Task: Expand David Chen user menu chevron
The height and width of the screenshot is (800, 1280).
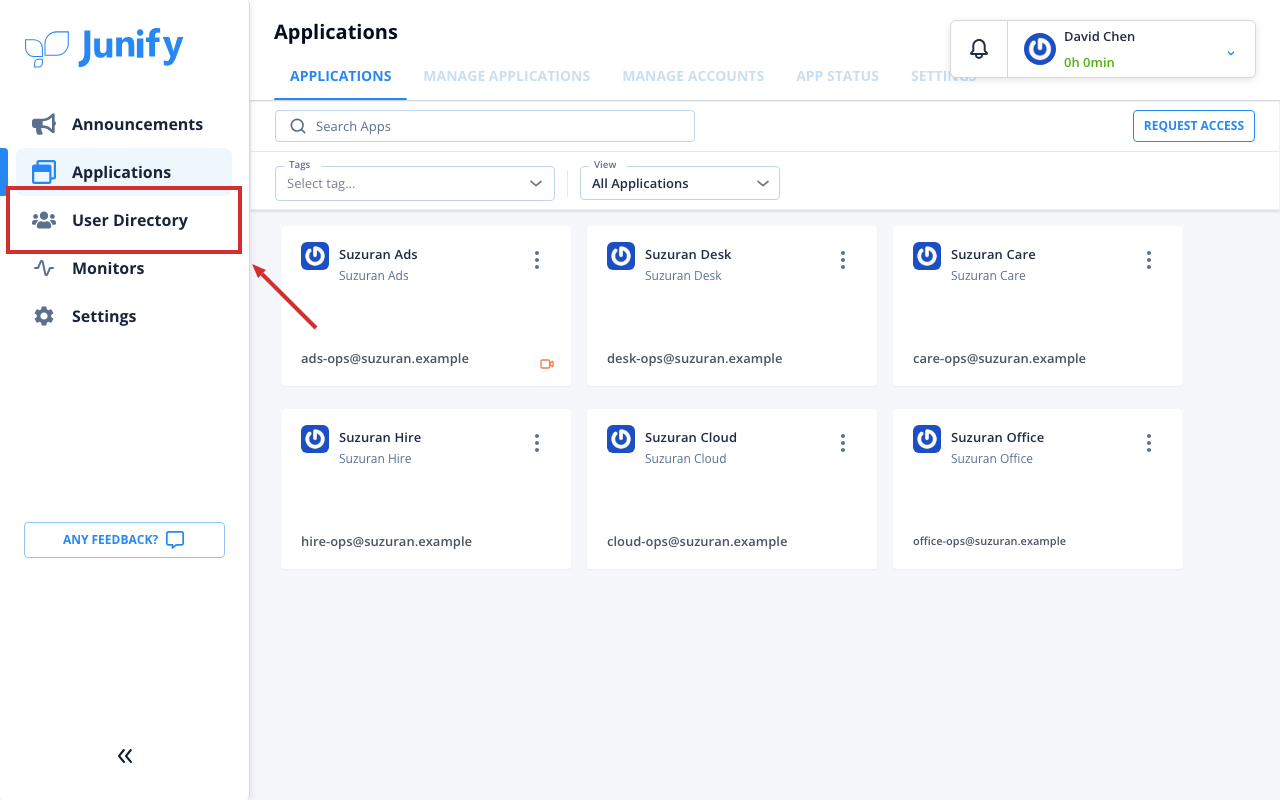Action: [x=1231, y=52]
